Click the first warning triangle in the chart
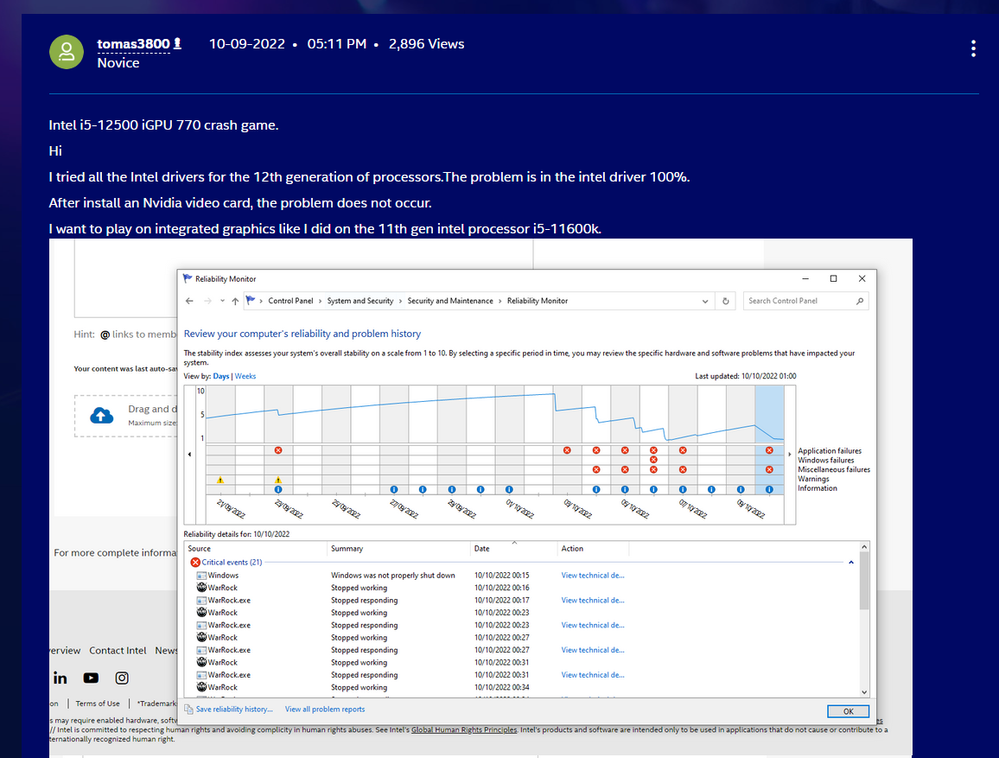 [220, 480]
